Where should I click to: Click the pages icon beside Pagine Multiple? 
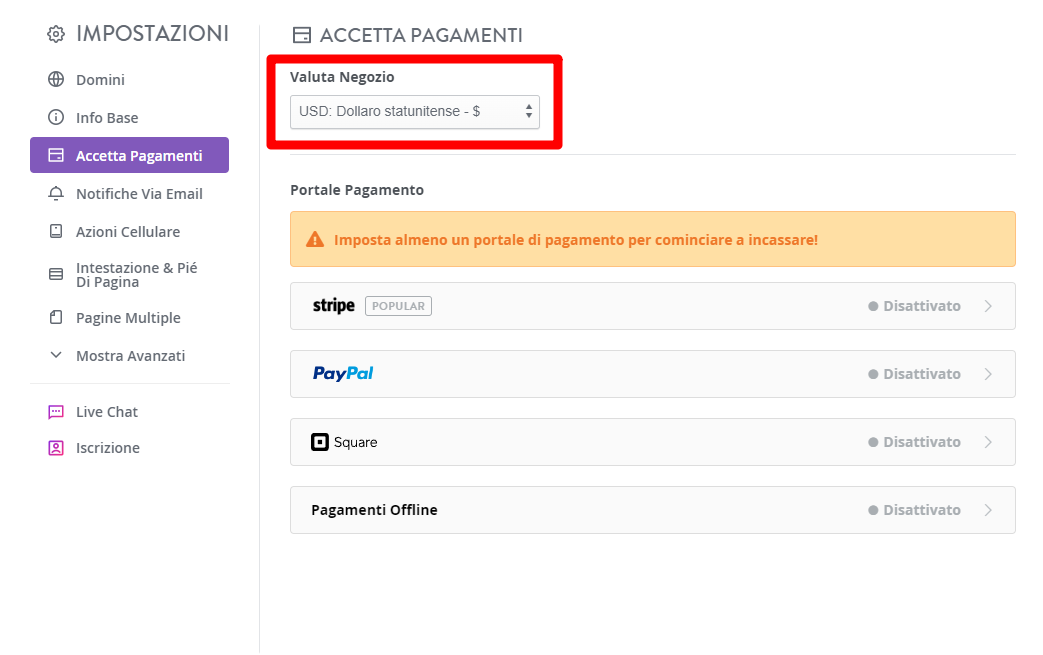(56, 317)
